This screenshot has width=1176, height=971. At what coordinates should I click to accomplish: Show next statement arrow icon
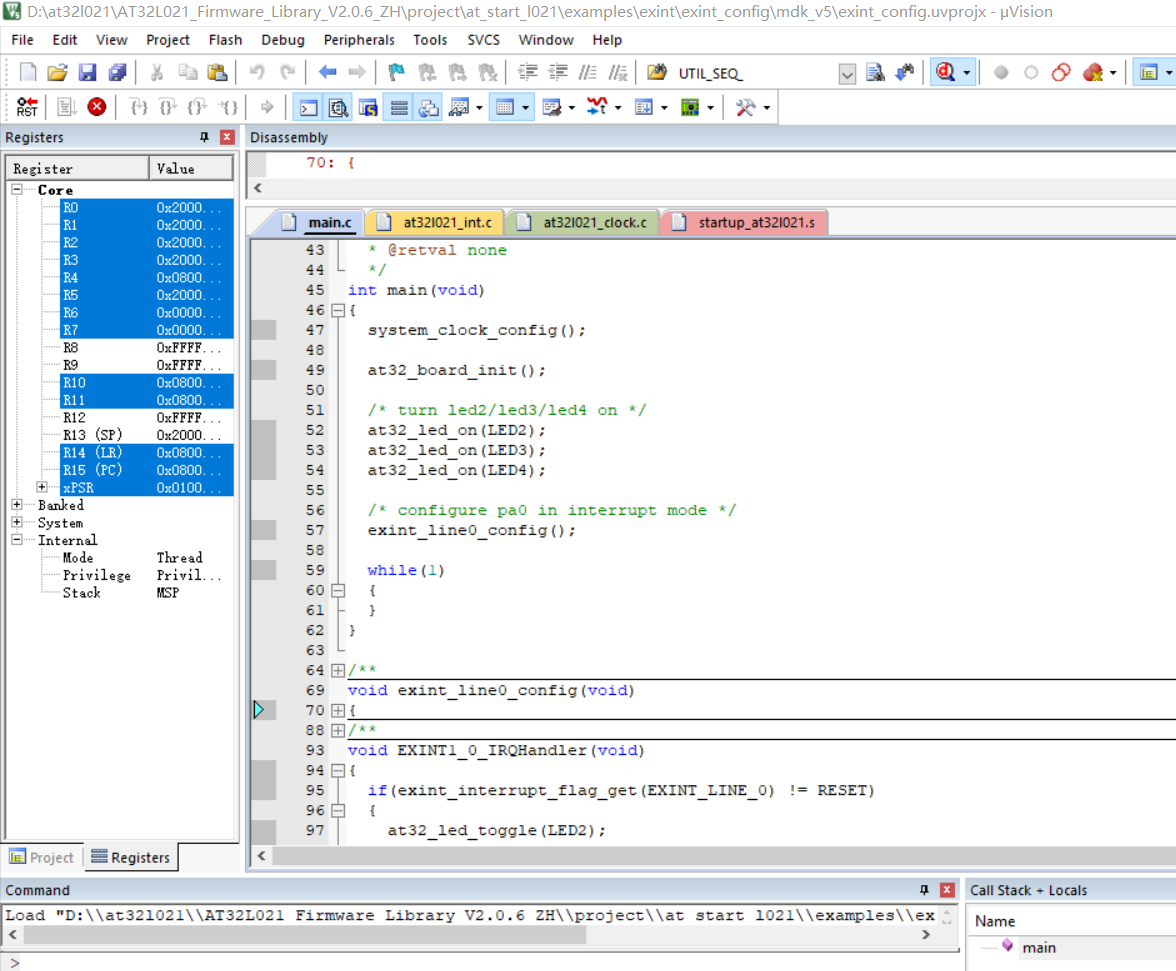click(x=266, y=107)
